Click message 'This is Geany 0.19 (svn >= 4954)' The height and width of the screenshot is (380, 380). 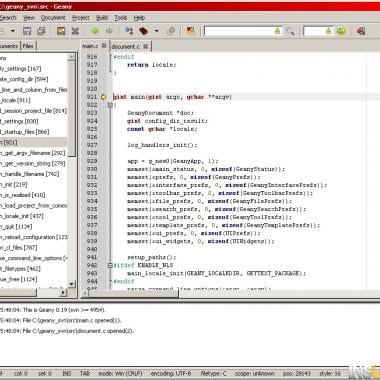tap(64, 310)
